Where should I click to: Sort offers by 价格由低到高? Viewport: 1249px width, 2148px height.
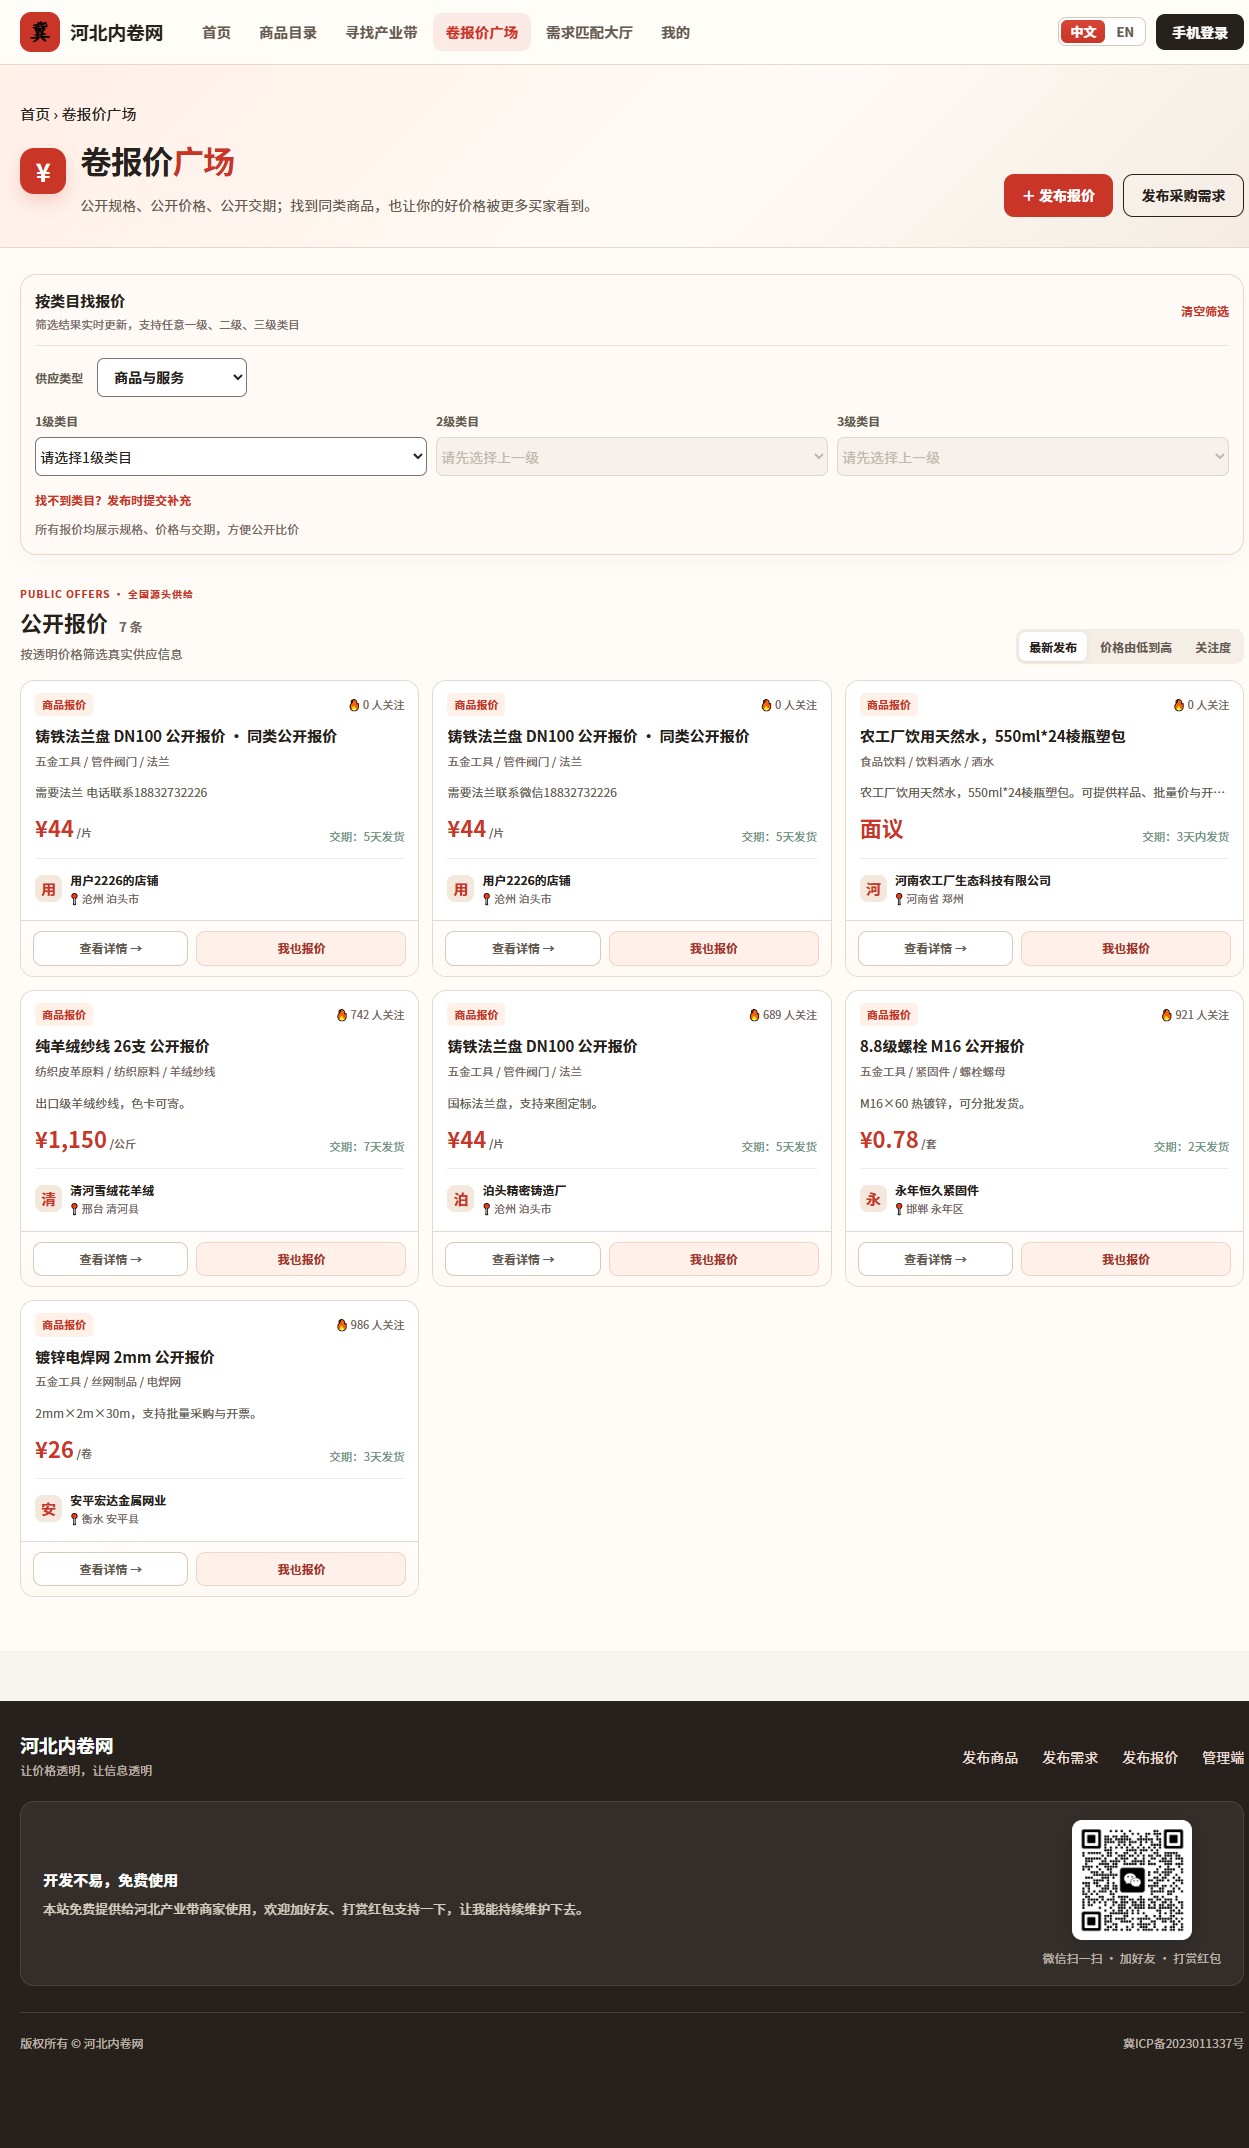pyautogui.click(x=1136, y=647)
